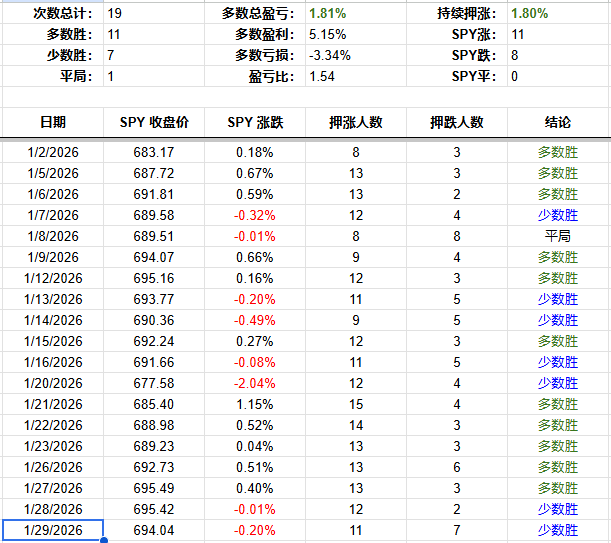Select closing price 695.16
The height and width of the screenshot is (543, 611).
click(x=154, y=278)
